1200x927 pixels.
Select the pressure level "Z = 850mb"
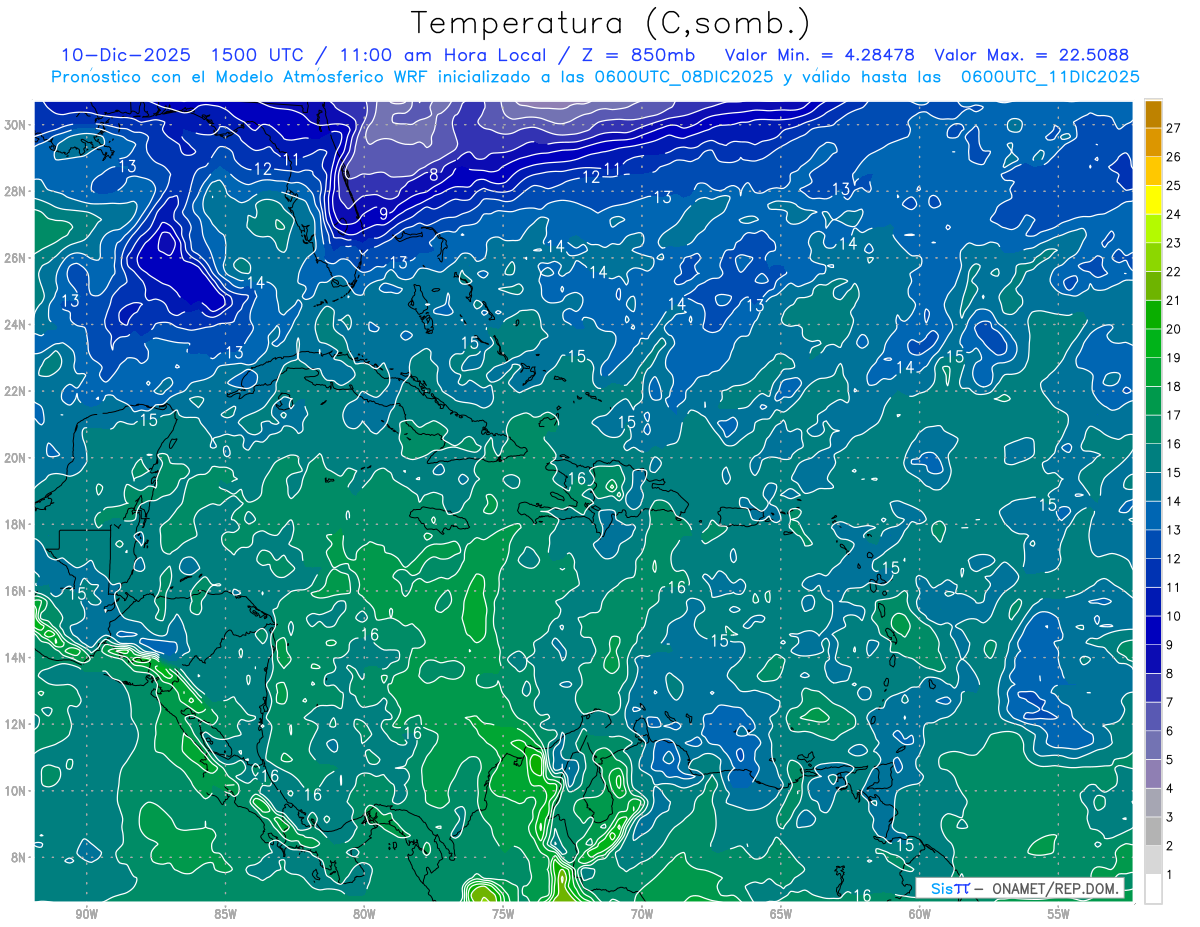pos(632,55)
